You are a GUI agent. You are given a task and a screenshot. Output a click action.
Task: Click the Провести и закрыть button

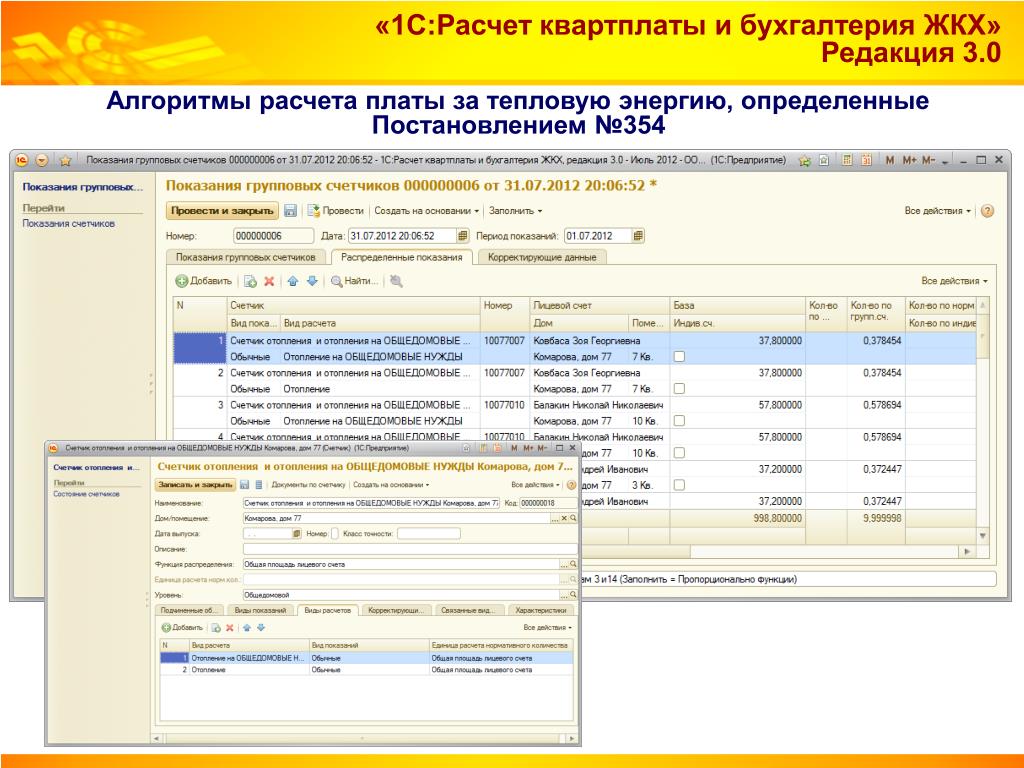point(222,211)
